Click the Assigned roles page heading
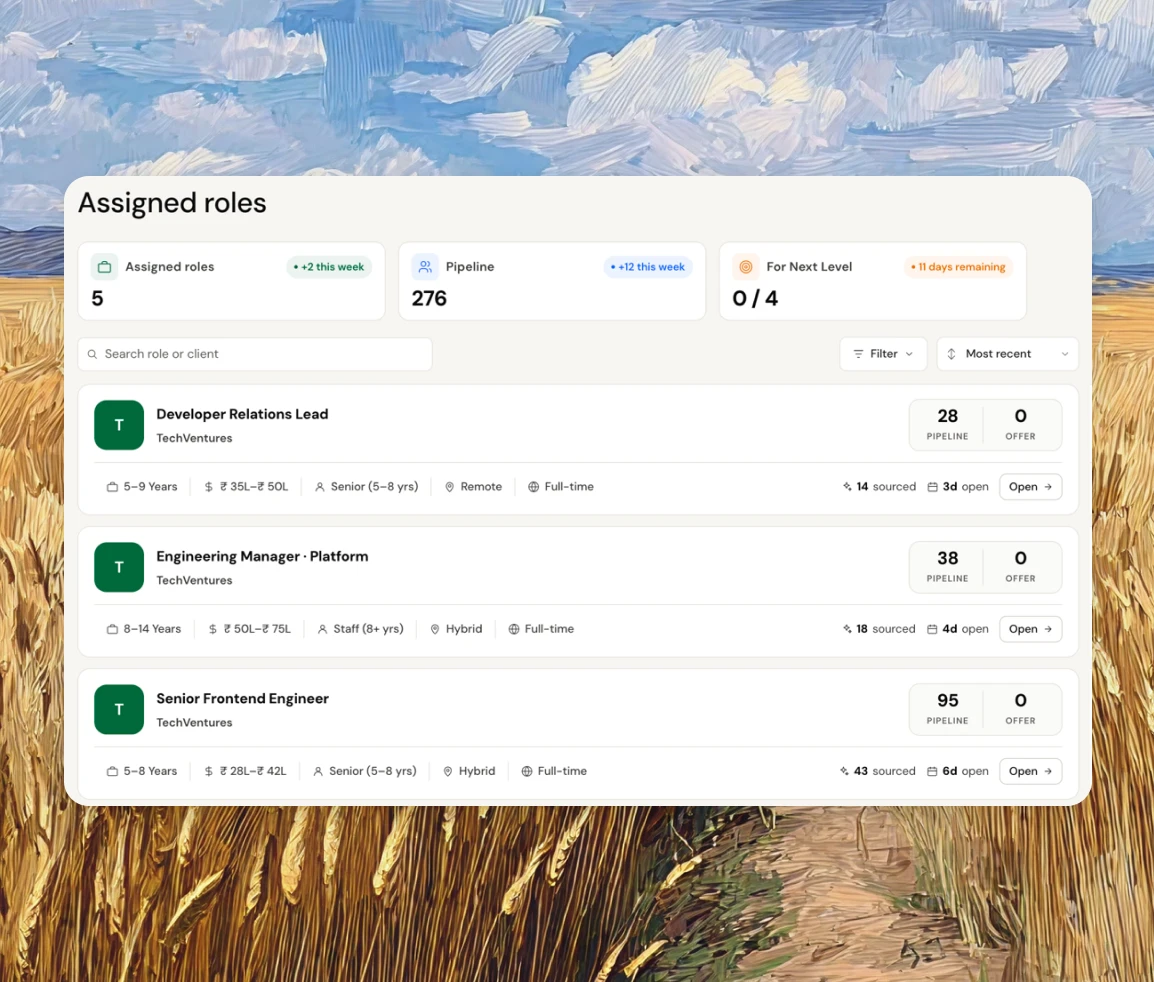This screenshot has height=982, width=1154. [x=172, y=203]
